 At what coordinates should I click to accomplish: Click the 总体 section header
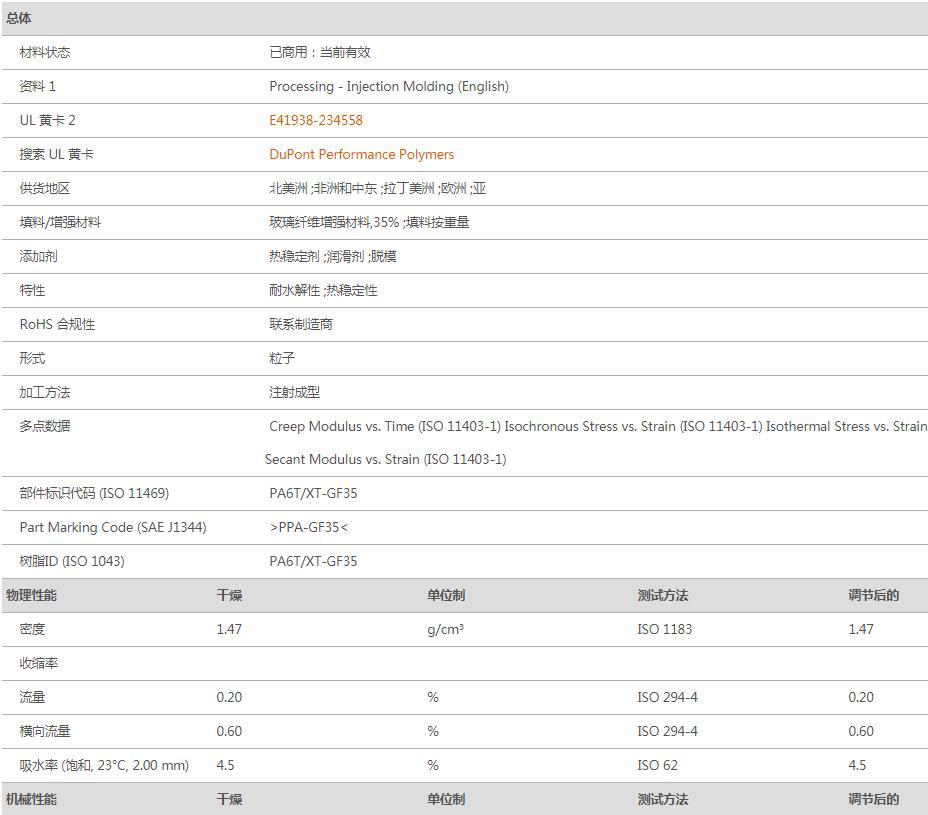19,18
